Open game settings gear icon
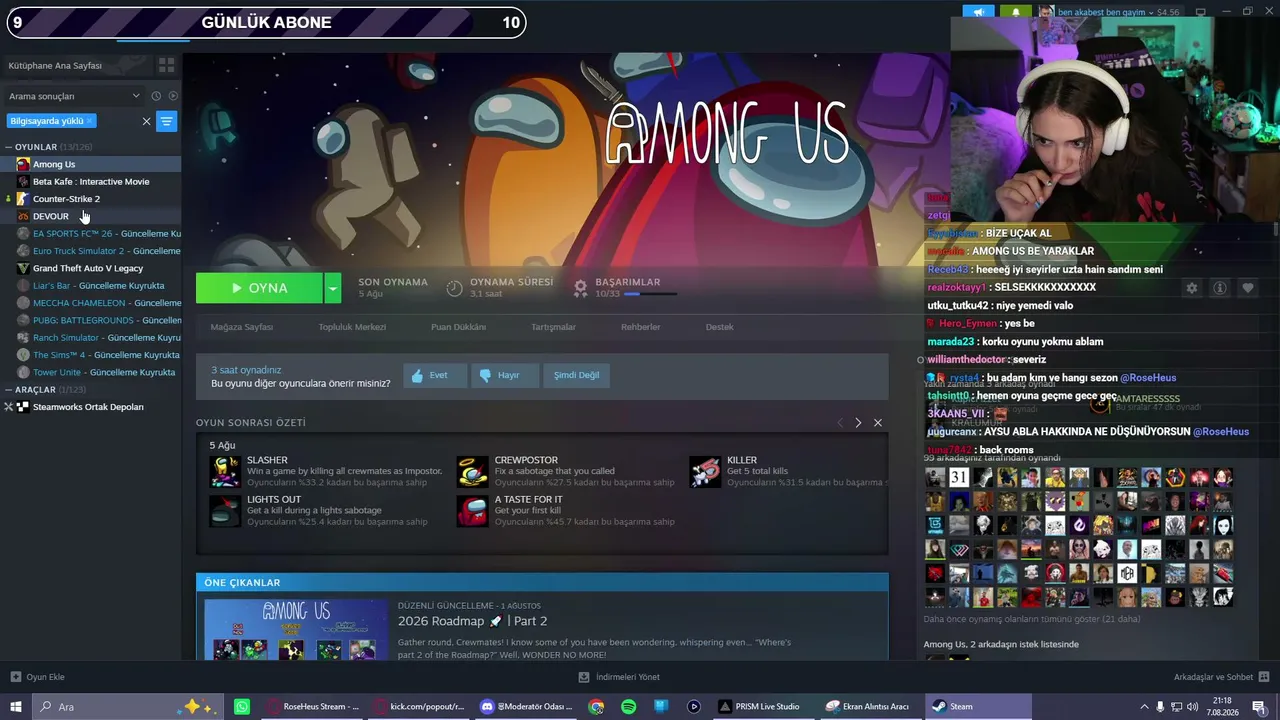Screen dimensions: 1280x720 click(1191, 288)
